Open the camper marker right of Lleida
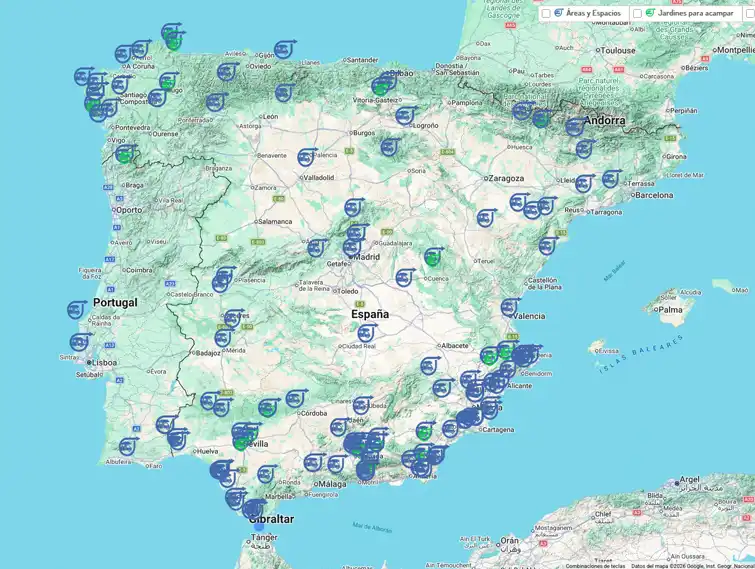Screen dimensions: 755x569 pos(585,183)
